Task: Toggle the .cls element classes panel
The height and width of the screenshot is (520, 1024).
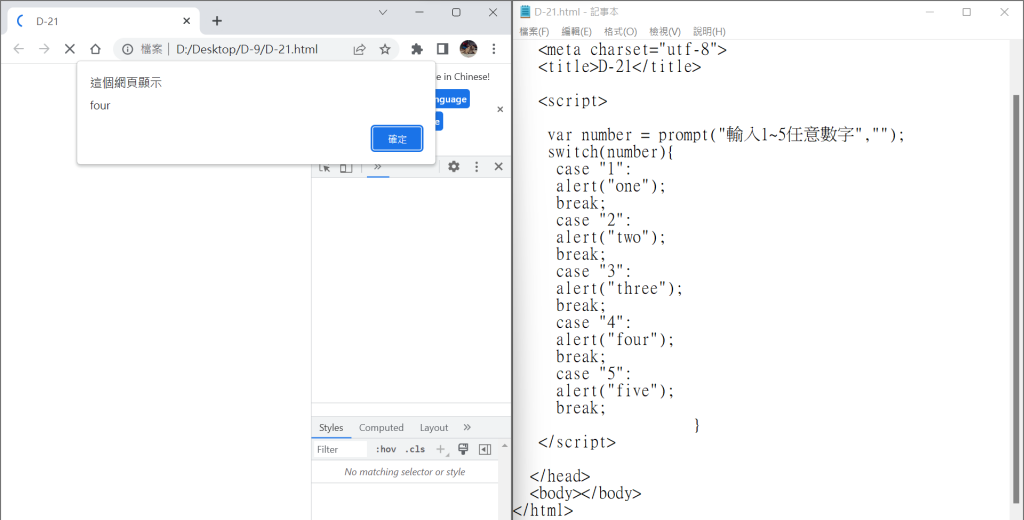Action: (x=415, y=449)
